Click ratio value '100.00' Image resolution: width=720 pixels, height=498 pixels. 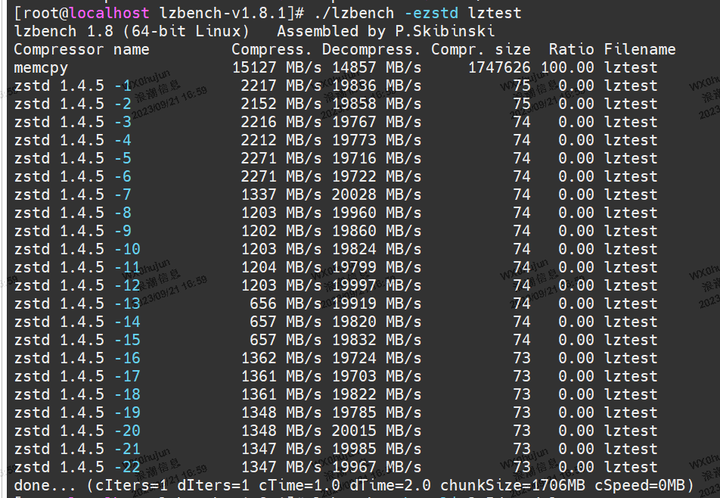coord(567,68)
